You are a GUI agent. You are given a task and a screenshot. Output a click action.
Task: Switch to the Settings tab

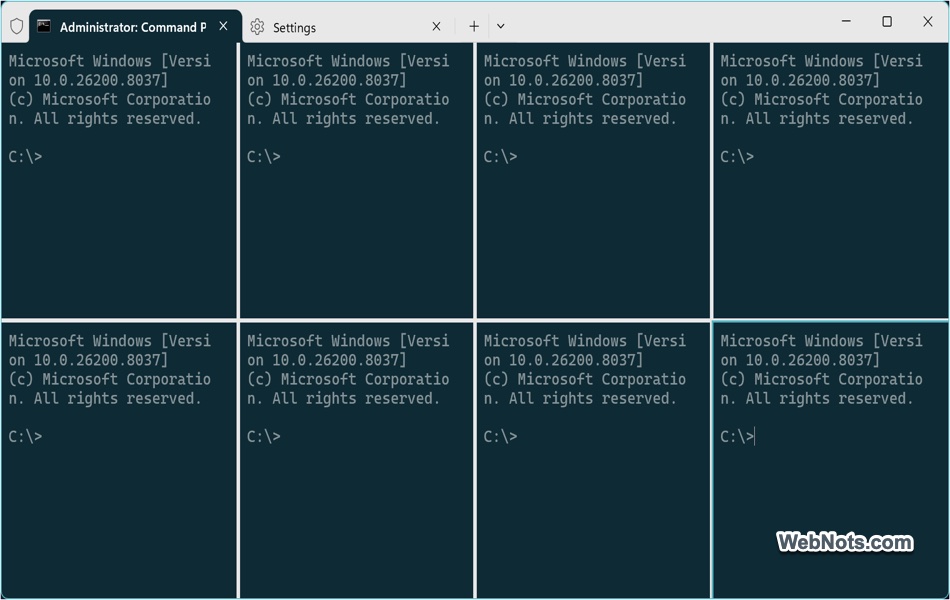point(348,27)
